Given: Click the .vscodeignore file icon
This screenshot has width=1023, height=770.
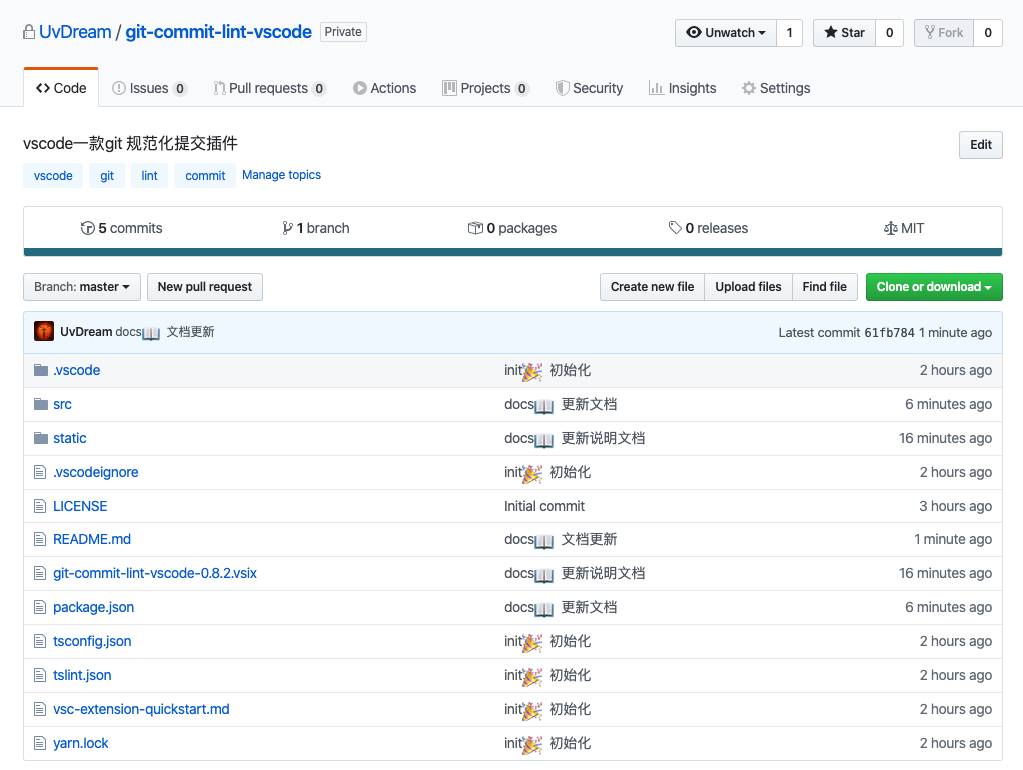Looking at the screenshot, I should 40,472.
